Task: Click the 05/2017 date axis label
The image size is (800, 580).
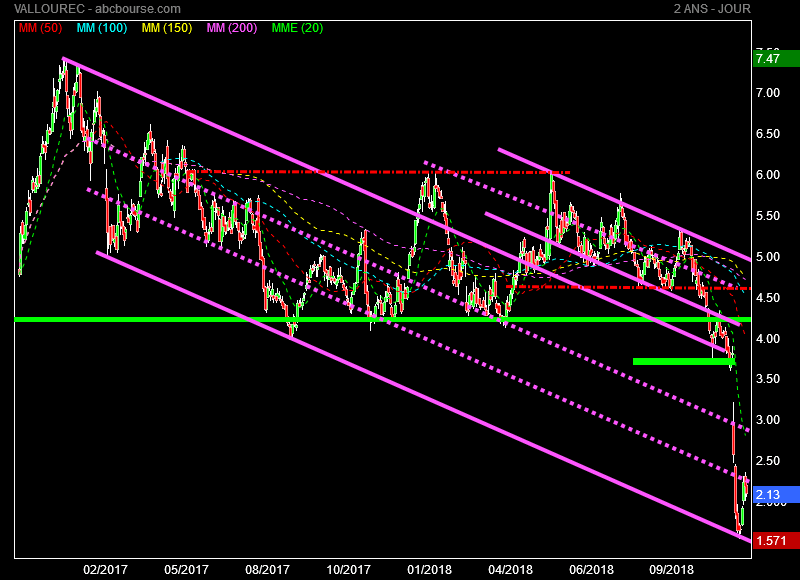Action: point(186,569)
